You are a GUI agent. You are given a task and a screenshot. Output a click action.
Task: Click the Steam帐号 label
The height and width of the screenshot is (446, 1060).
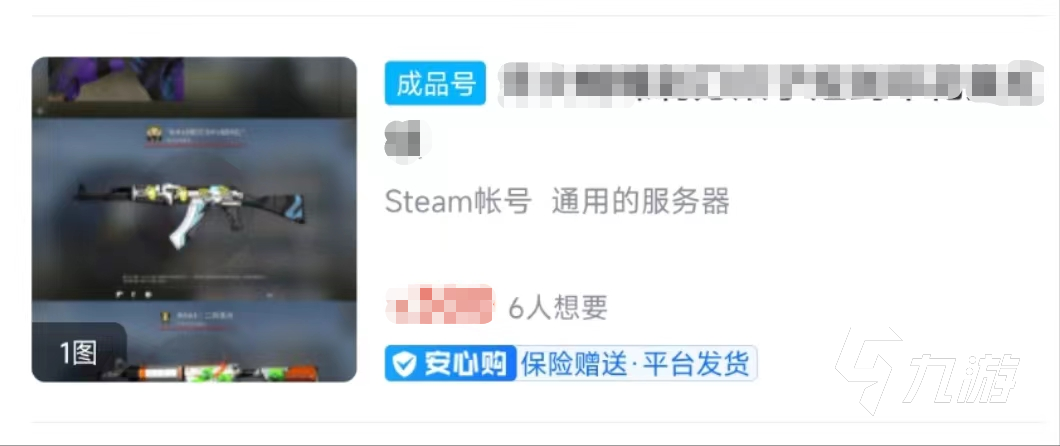tap(458, 202)
